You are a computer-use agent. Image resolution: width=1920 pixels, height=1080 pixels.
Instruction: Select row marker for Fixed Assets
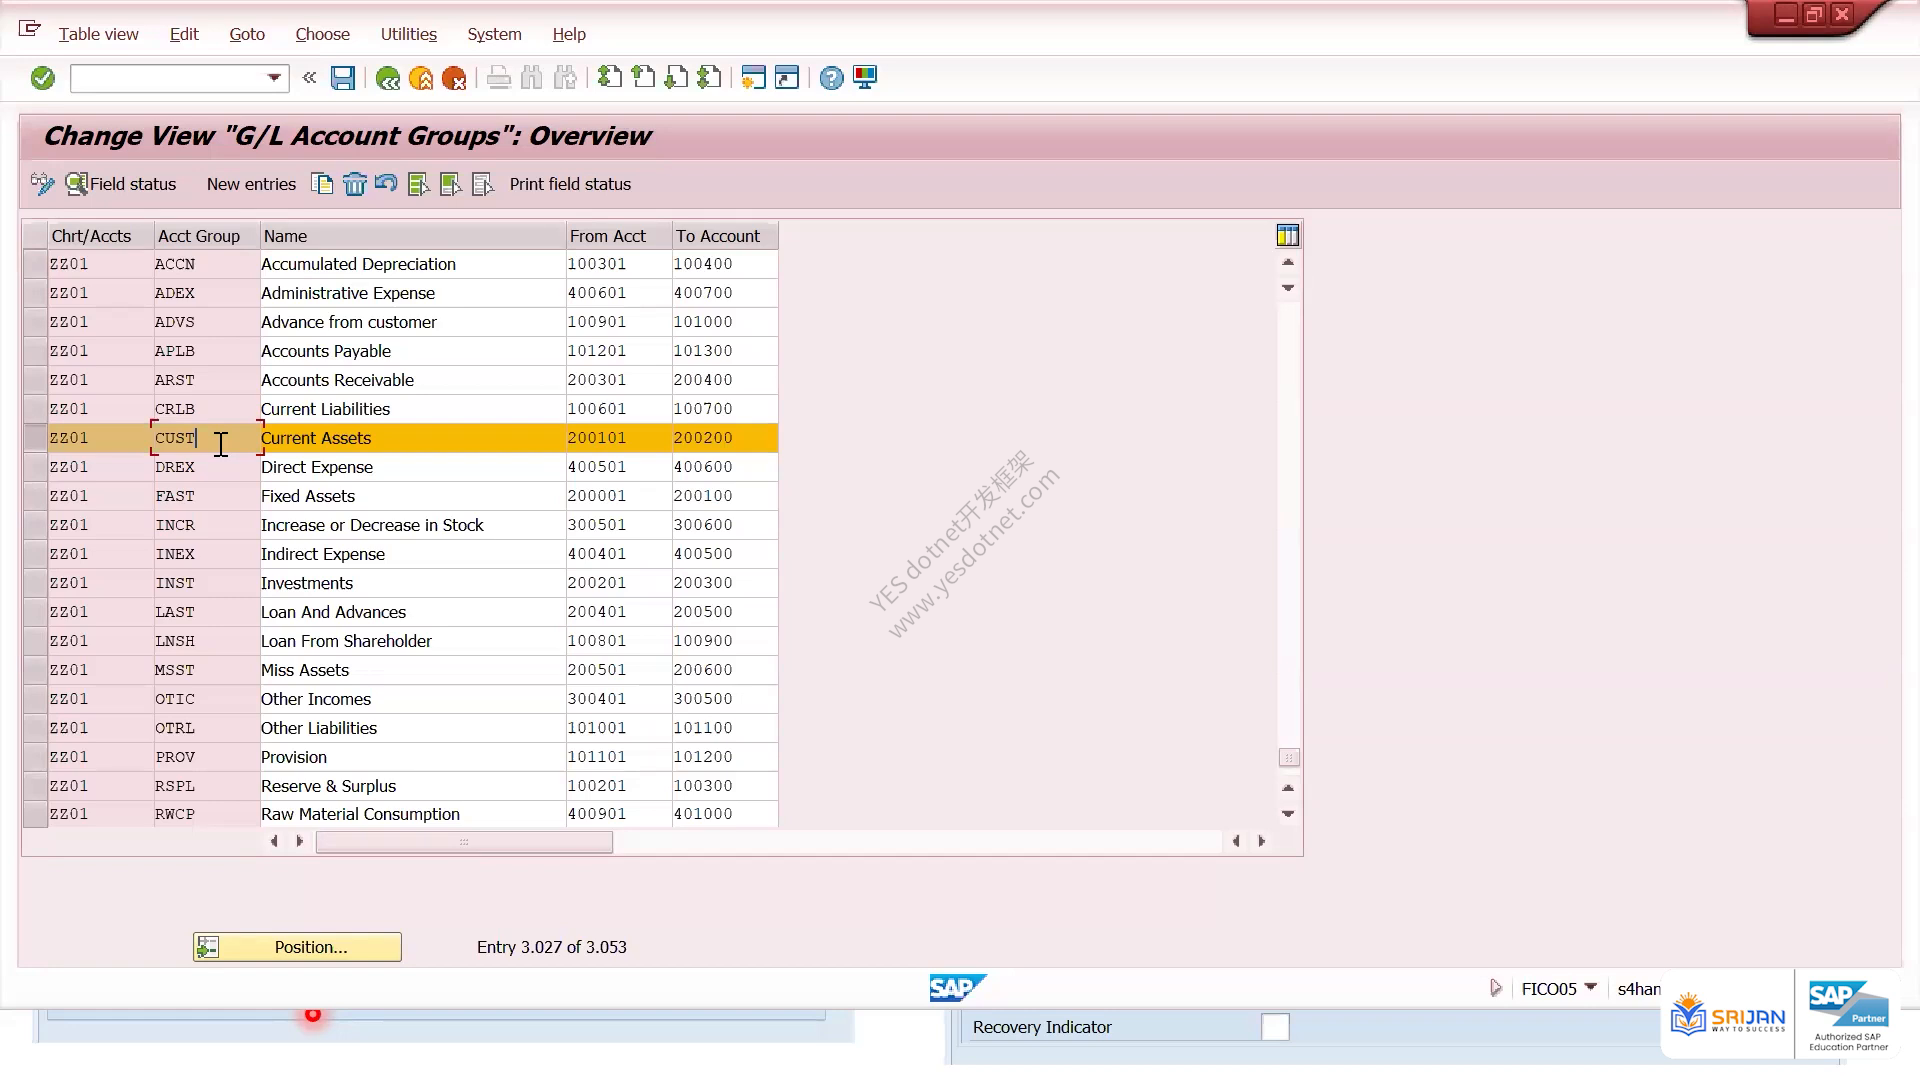click(36, 496)
